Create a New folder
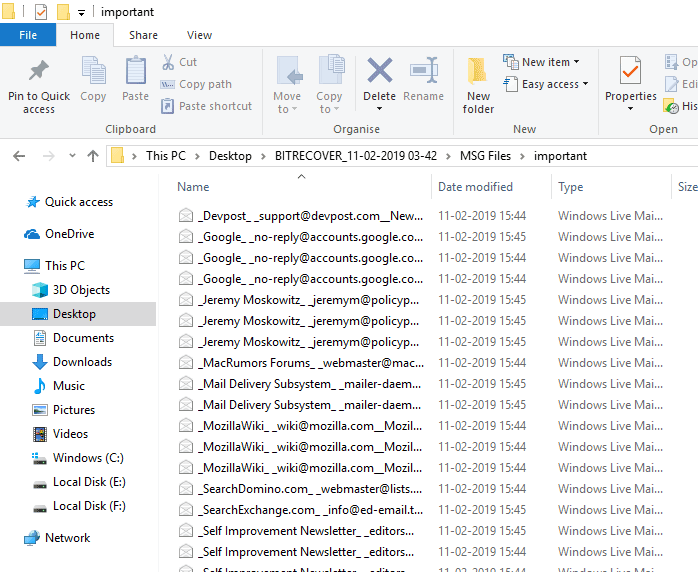 [x=478, y=85]
